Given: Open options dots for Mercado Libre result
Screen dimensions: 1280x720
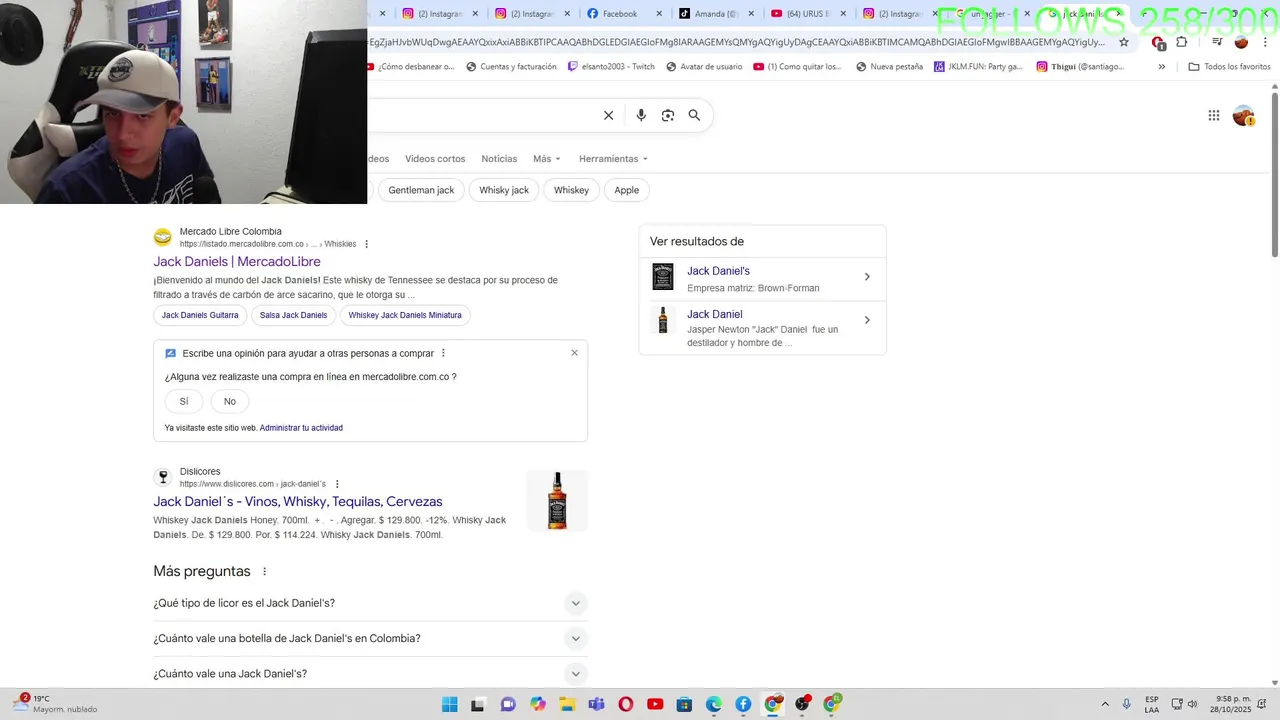Looking at the screenshot, I should [x=367, y=244].
